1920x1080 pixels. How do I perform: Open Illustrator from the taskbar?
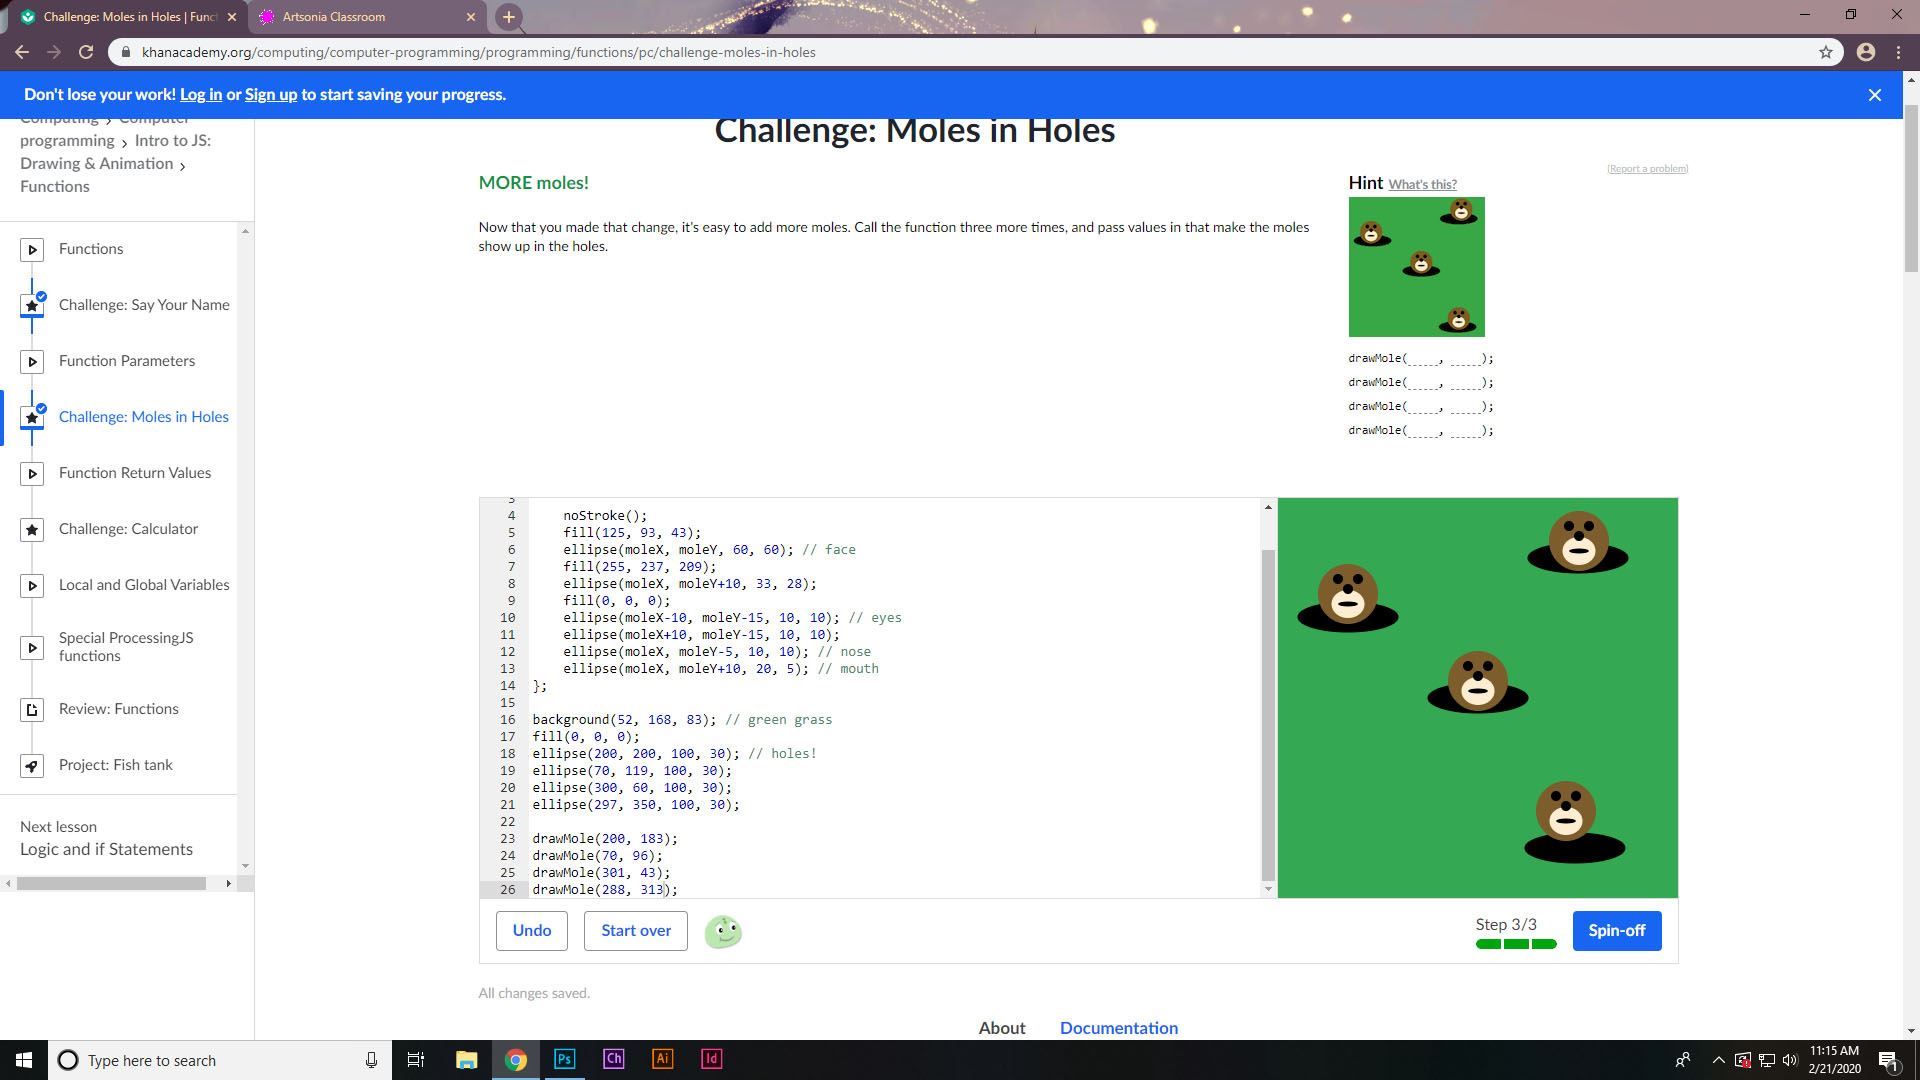pyautogui.click(x=662, y=1059)
